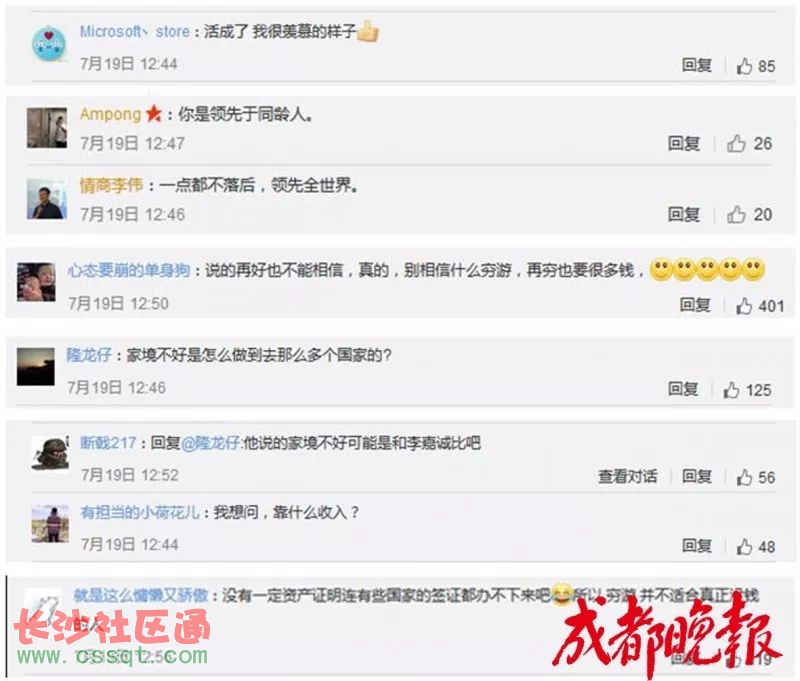Like 断戟217's reply with 56 likes
This screenshot has height=681, width=800.
point(756,477)
